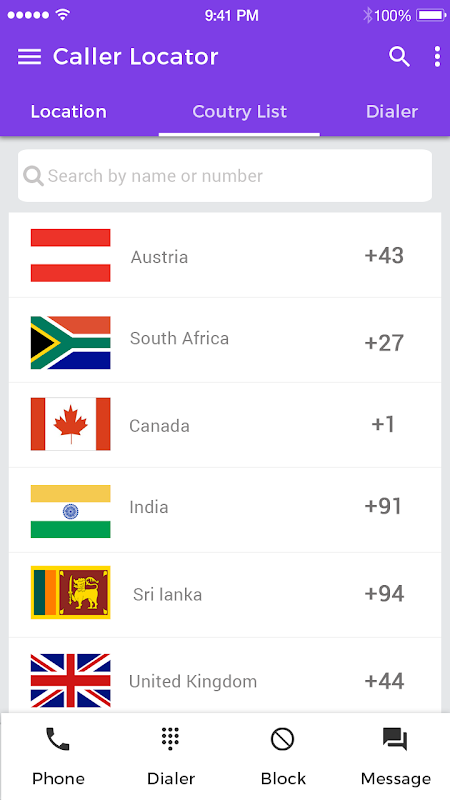Switch to the Location tab

(x=68, y=112)
